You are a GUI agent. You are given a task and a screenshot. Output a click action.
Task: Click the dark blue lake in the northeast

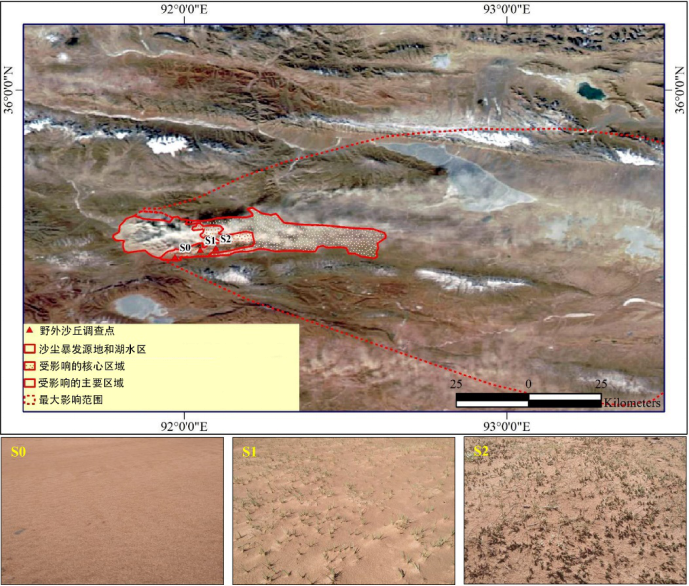pyautogui.click(x=591, y=91)
